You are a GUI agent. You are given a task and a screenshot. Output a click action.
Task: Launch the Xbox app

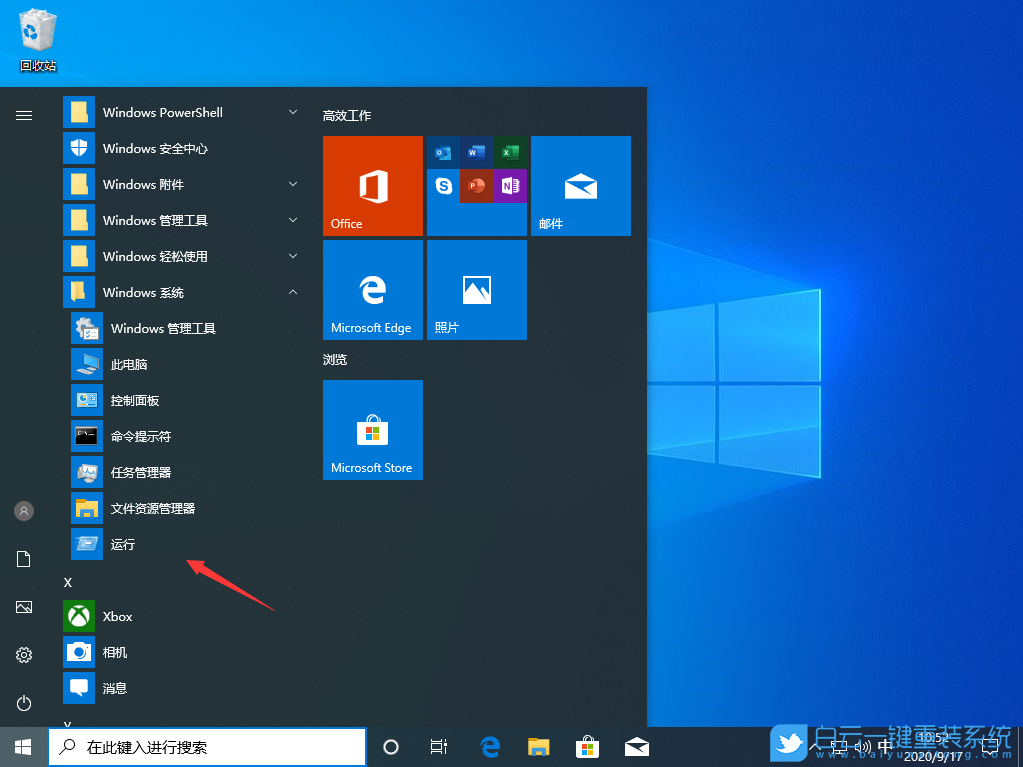pyautogui.click(x=115, y=616)
